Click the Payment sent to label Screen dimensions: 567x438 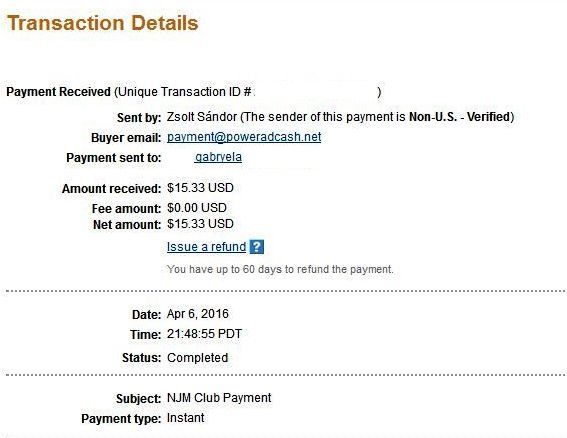114,158
